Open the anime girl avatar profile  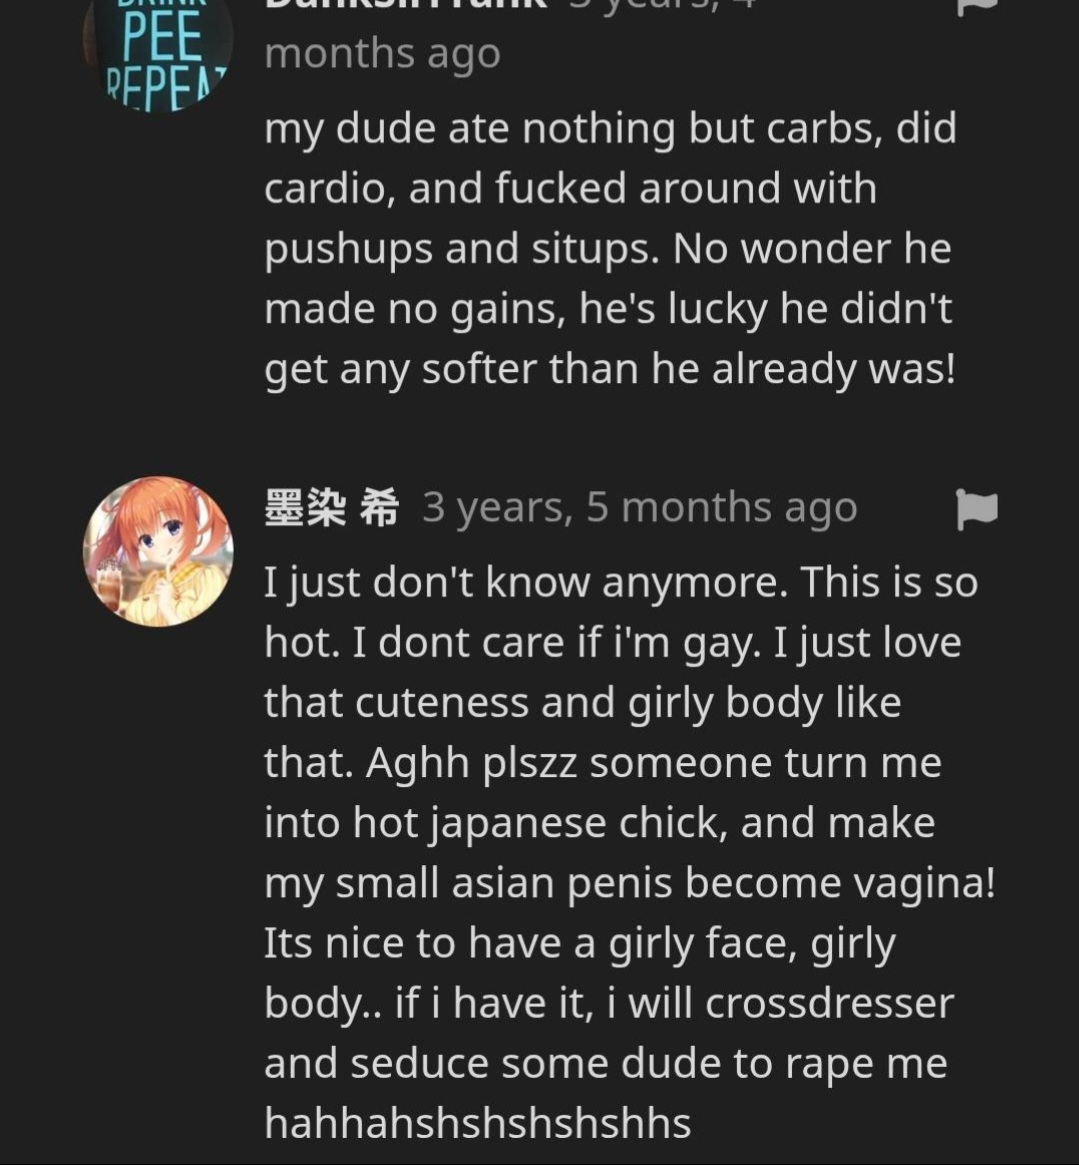pos(158,551)
